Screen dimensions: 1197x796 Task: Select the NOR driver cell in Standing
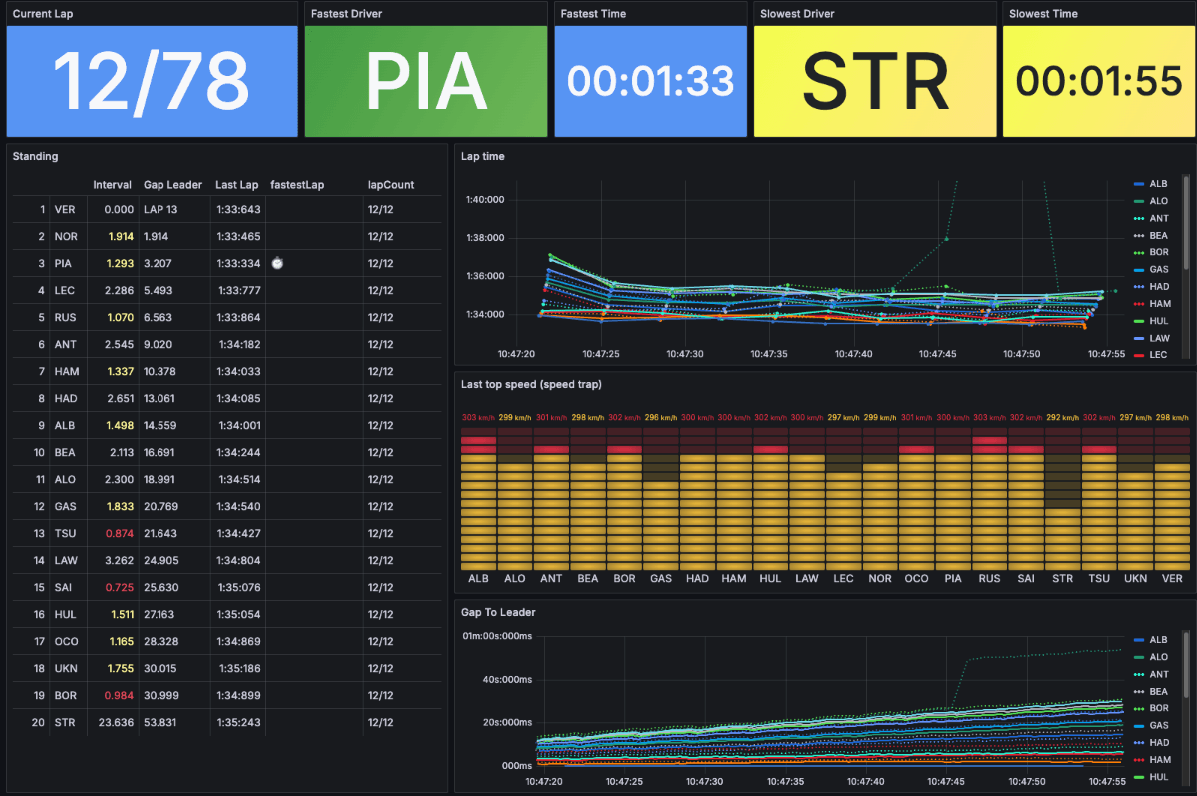pyautogui.click(x=66, y=237)
